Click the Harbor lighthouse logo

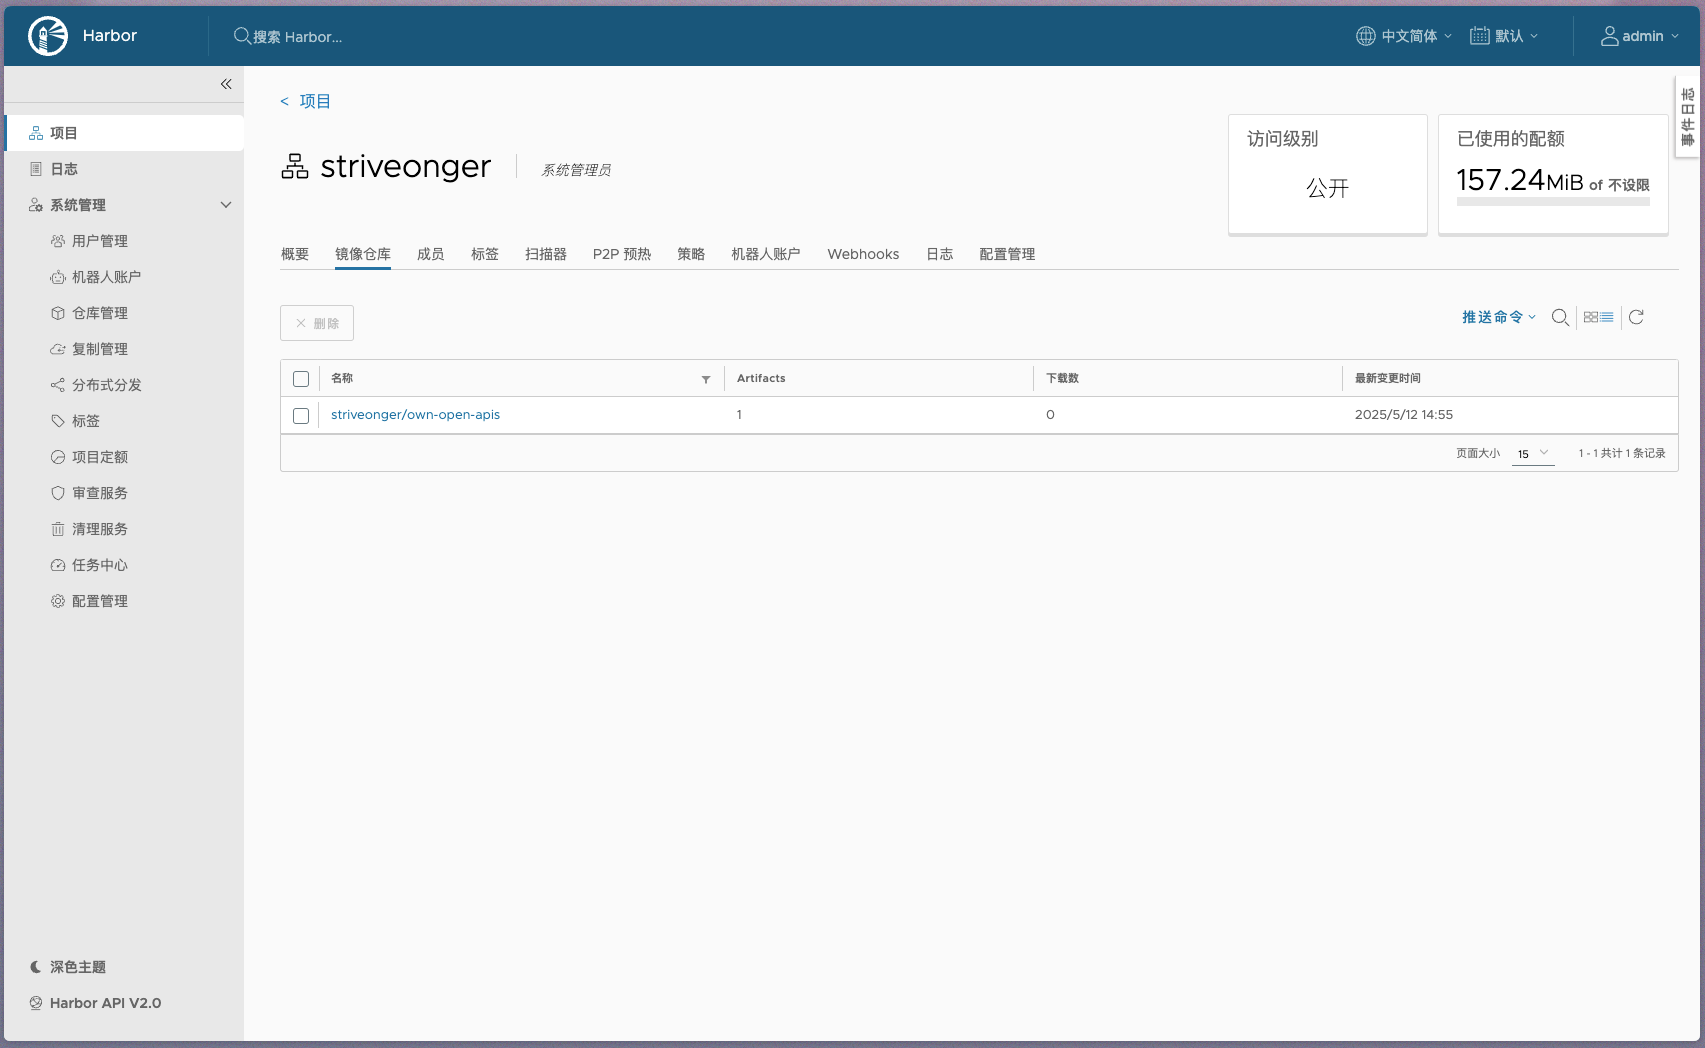48,36
